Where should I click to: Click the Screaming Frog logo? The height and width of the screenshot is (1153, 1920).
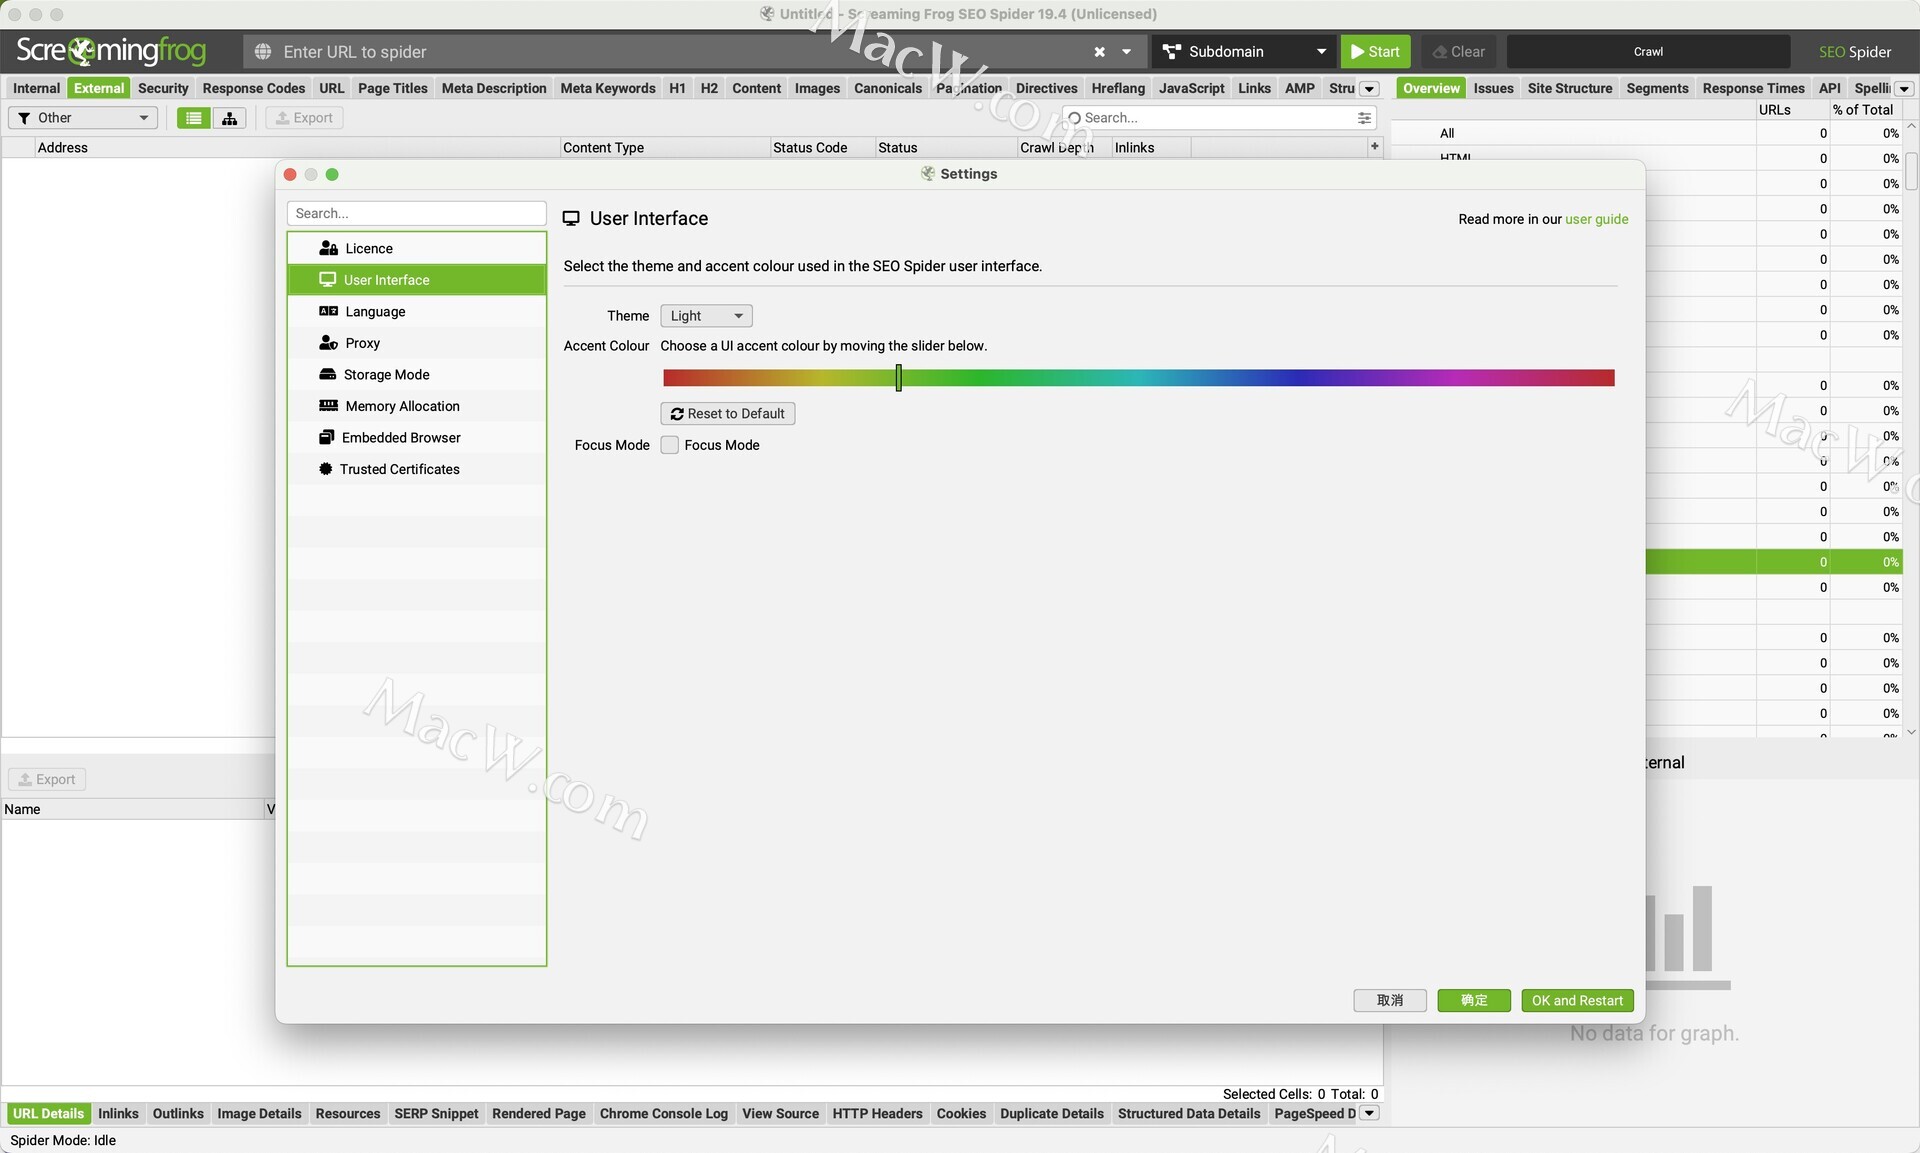coord(111,51)
